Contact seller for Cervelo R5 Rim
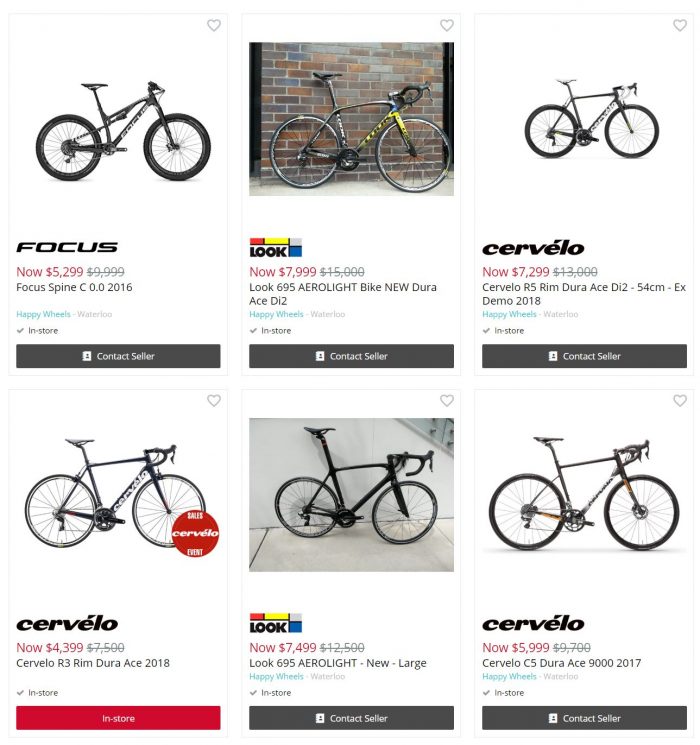Screen dimensions: 700x745 585,356
